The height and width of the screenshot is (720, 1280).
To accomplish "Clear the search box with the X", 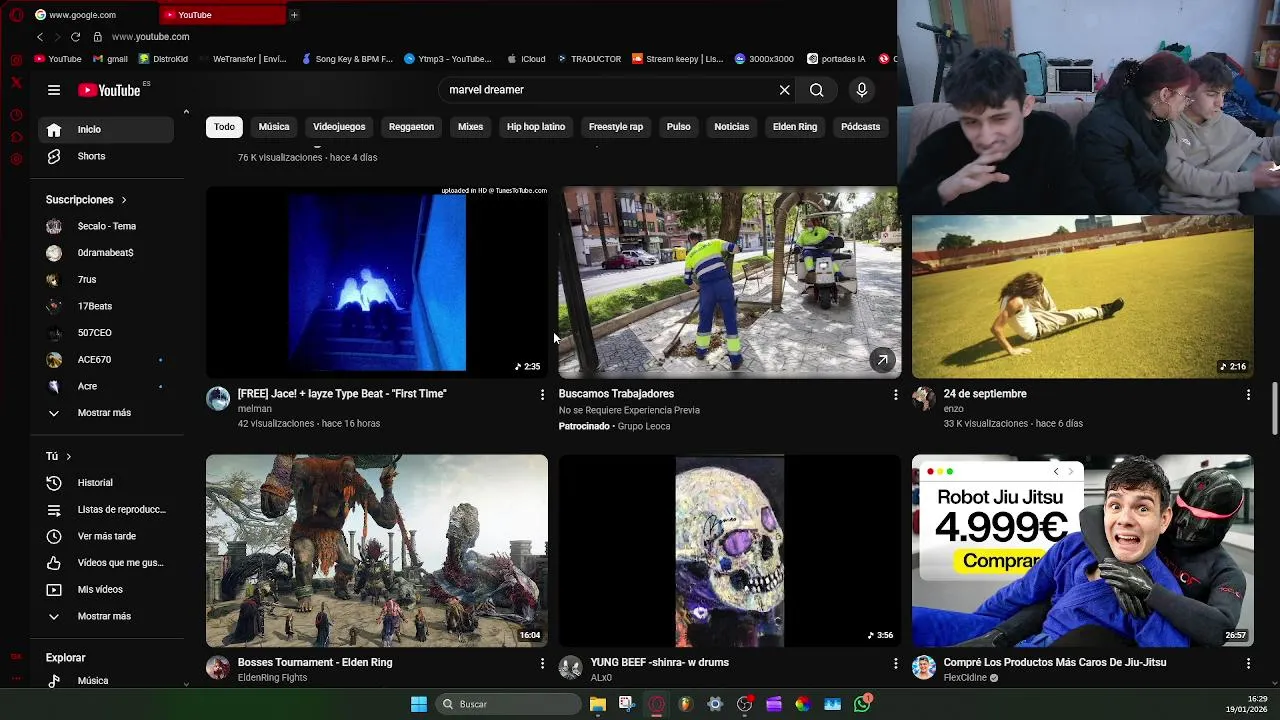I will [785, 90].
